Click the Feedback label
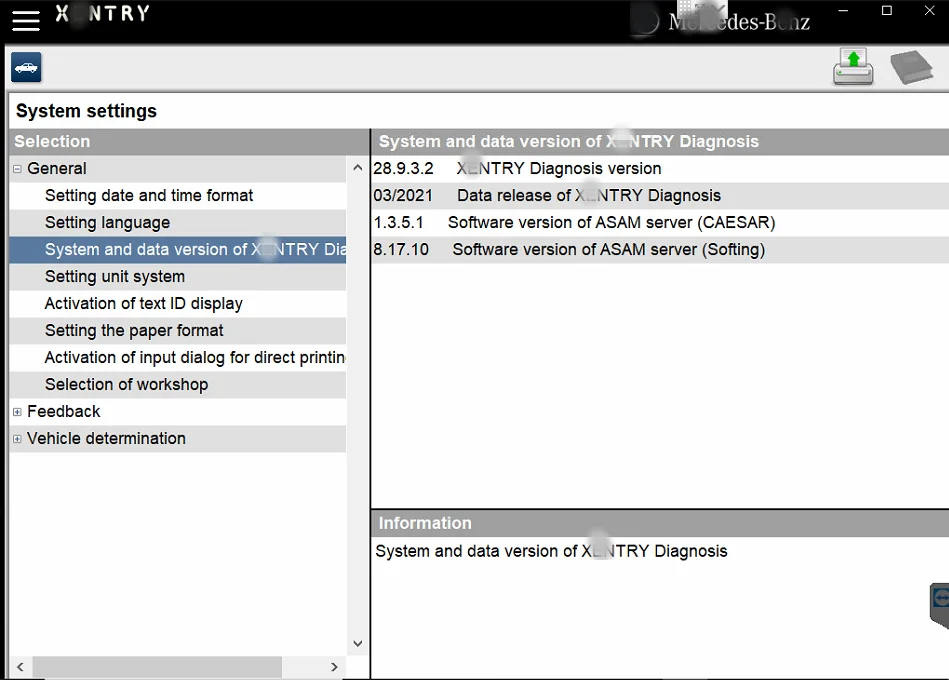This screenshot has height=680, width=949. pos(64,411)
